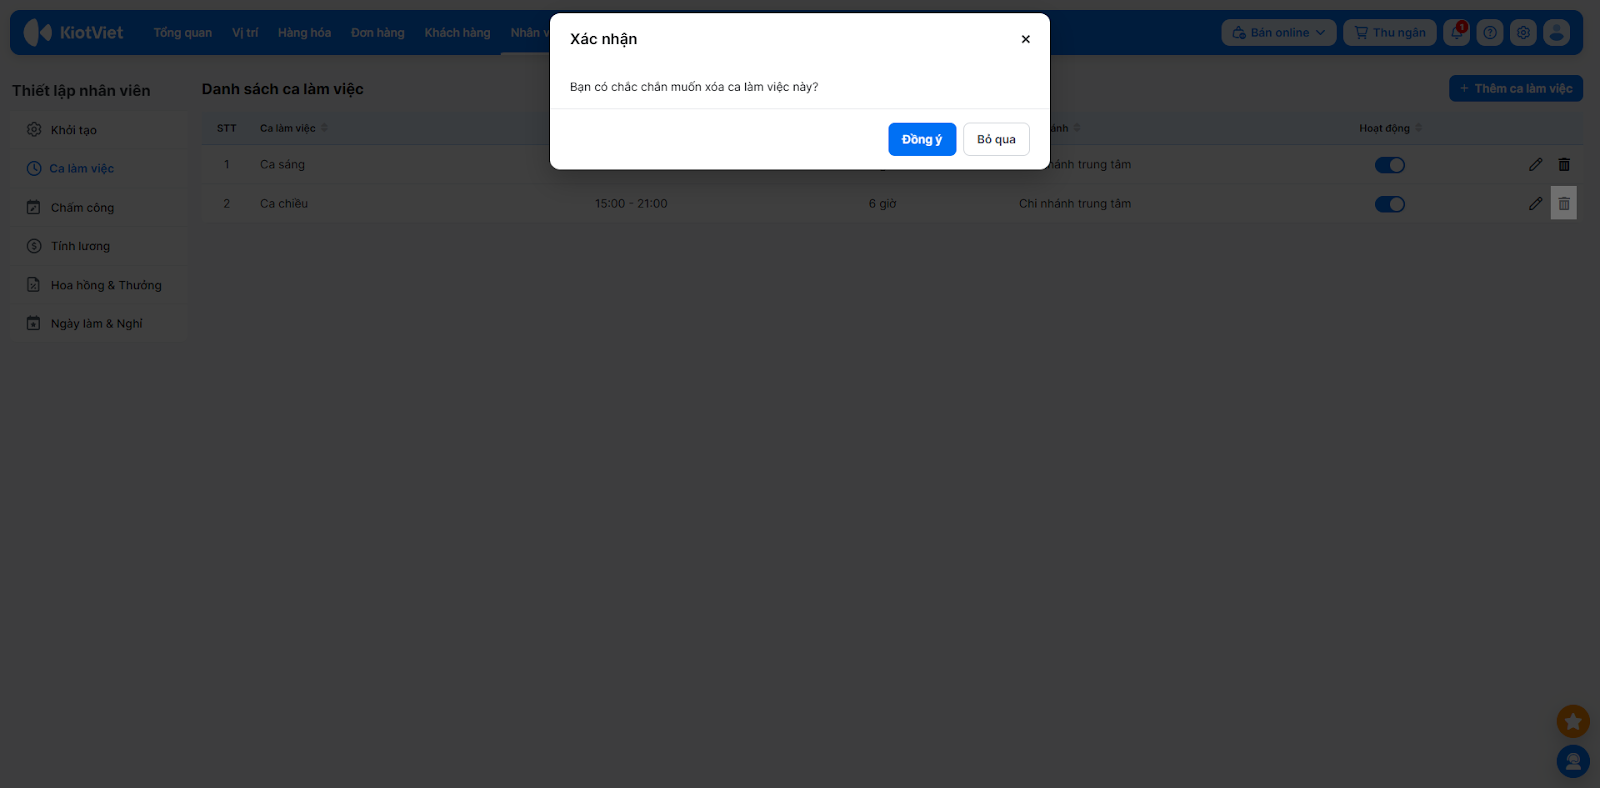1600x788 pixels.
Task: Click the trash icon for Ca sáng
Action: 1564,165
